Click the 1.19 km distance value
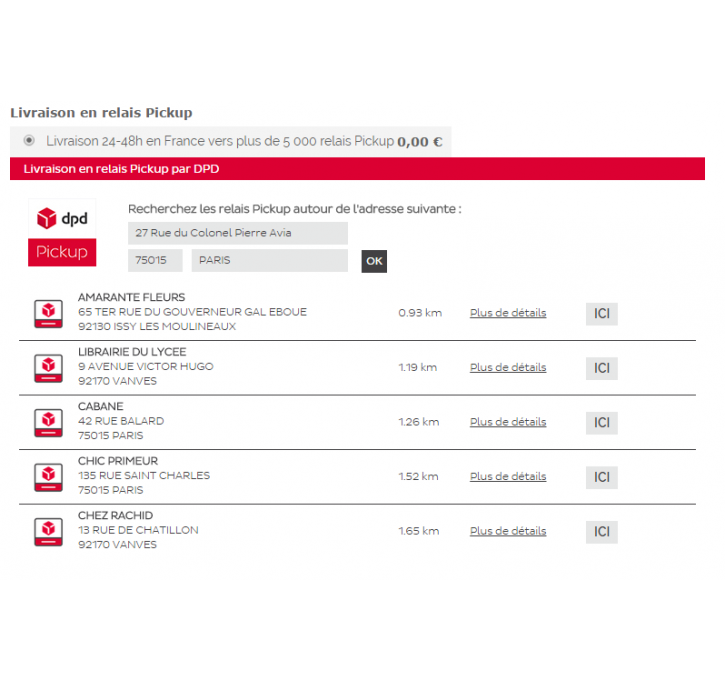Screen dimensions: 725x680 (x=418, y=368)
